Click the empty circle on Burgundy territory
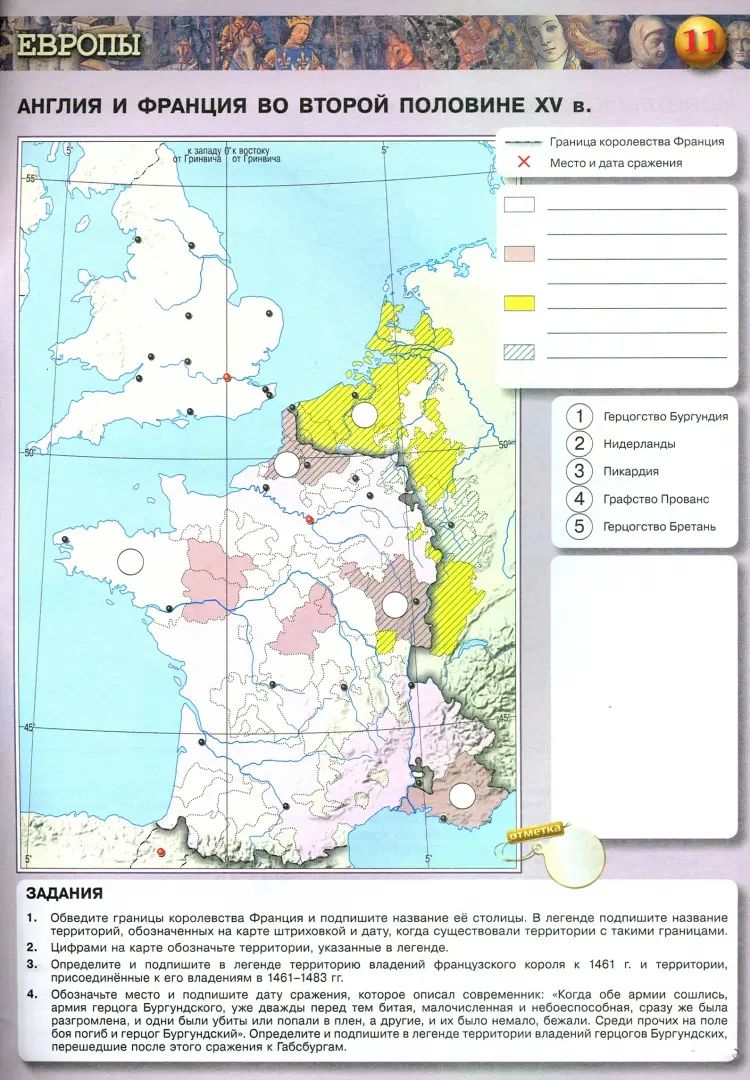This screenshot has width=750, height=1080. [395, 605]
